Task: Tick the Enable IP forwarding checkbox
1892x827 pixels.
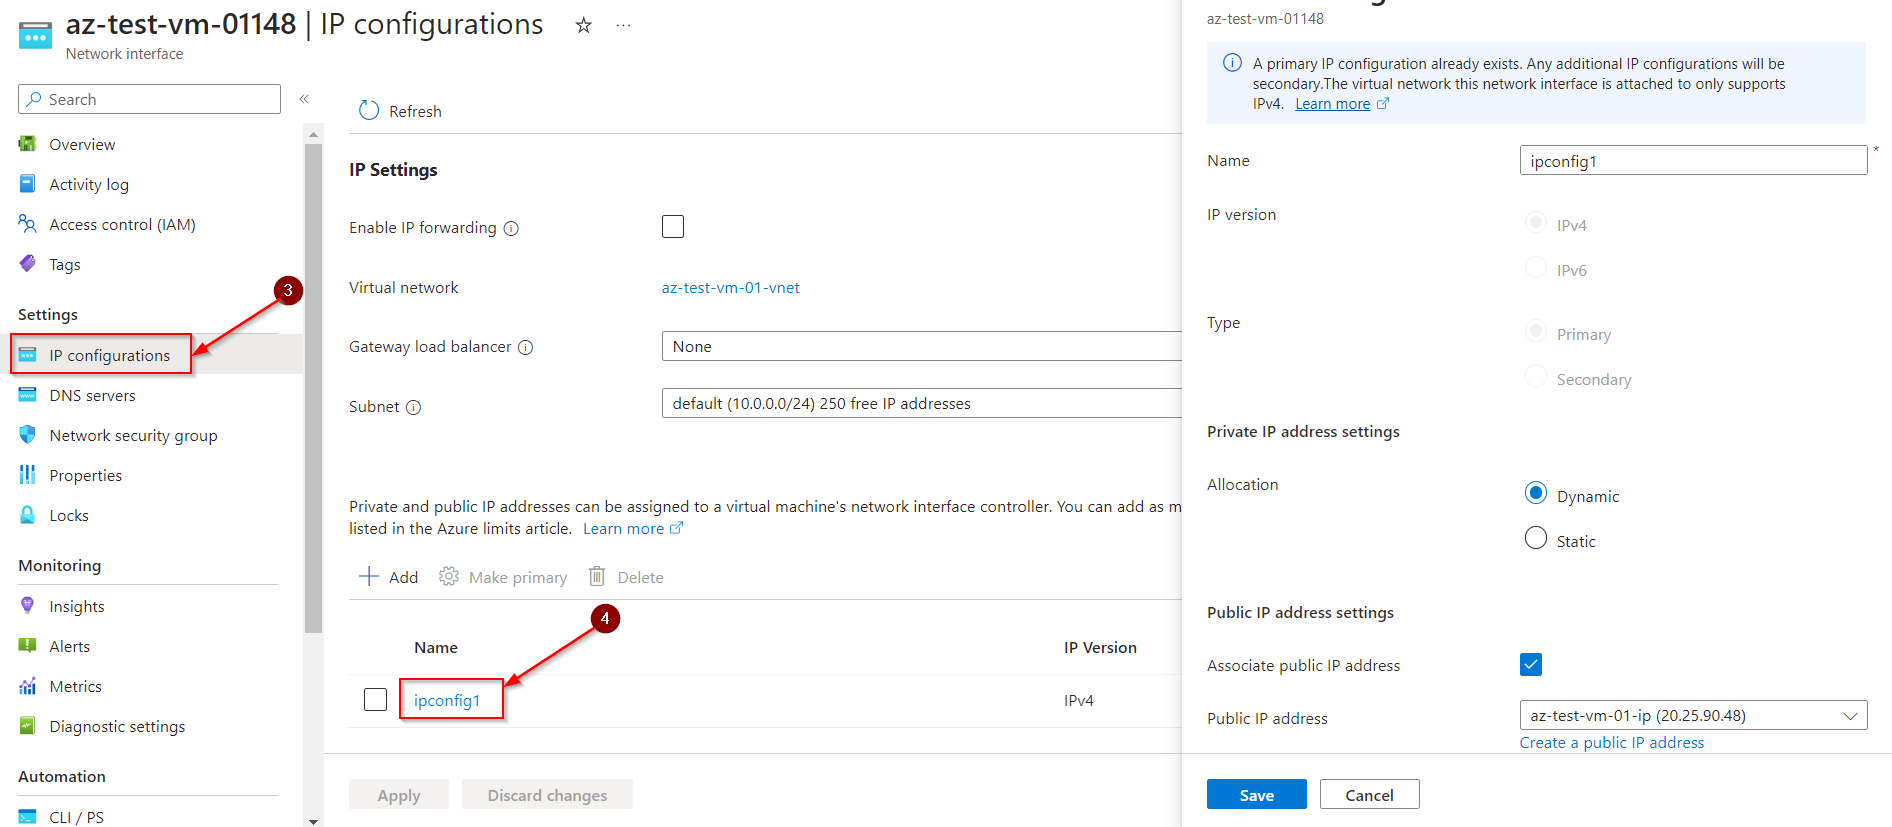Action: (673, 227)
